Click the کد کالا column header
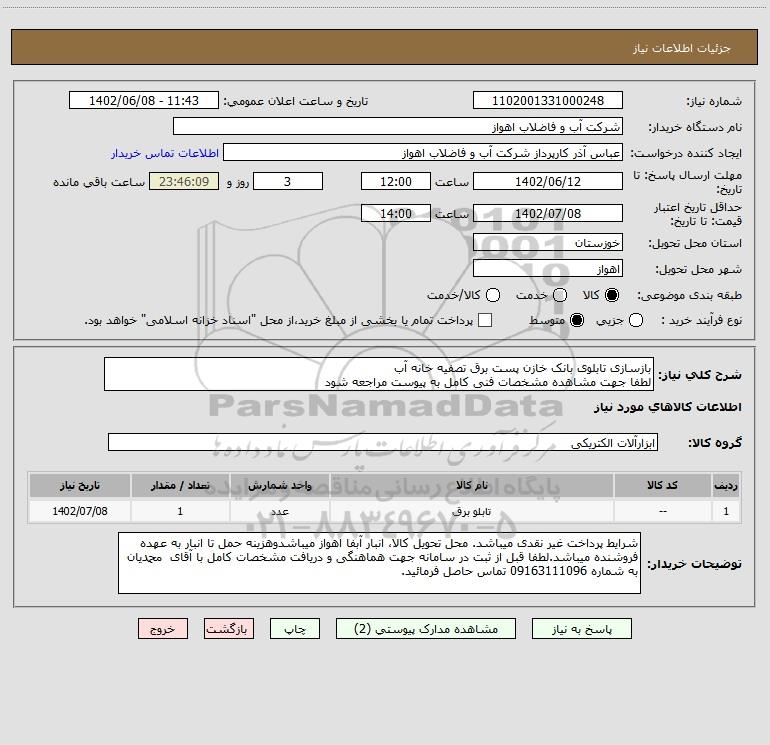This screenshot has height=745, width=770. [662, 485]
